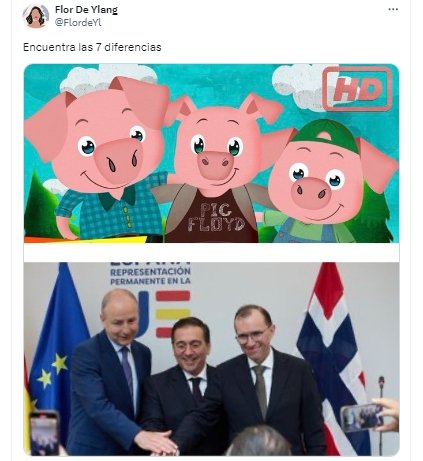Viewport: 423px width, 461px height.
Task: Click the smartphone held beside the EU flag
Action: (44, 433)
